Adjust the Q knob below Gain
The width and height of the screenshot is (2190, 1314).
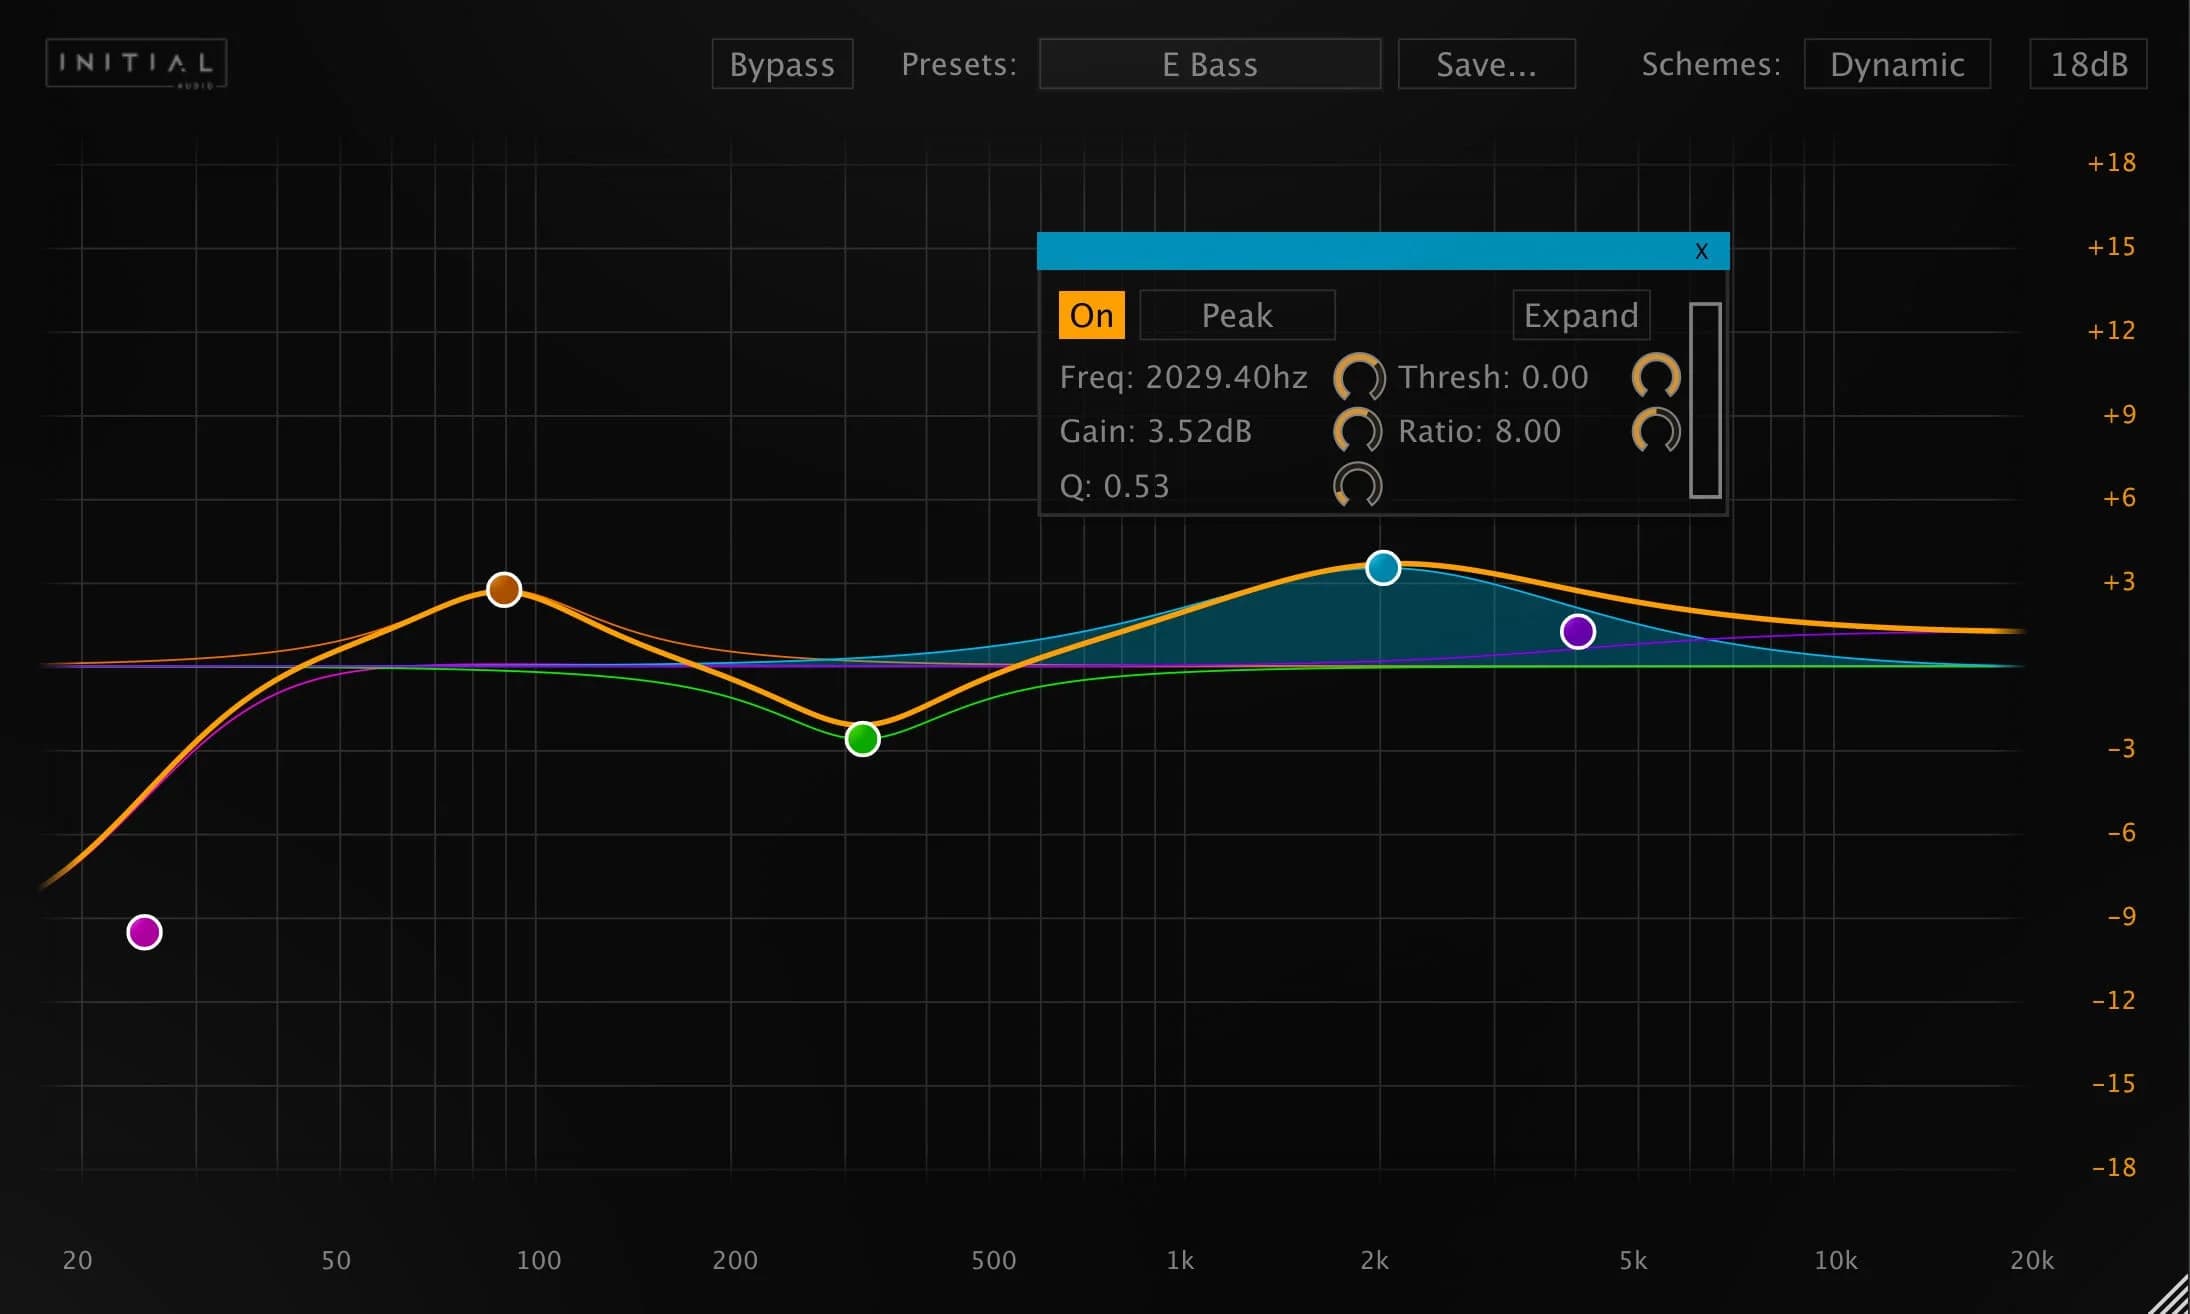tap(1358, 485)
